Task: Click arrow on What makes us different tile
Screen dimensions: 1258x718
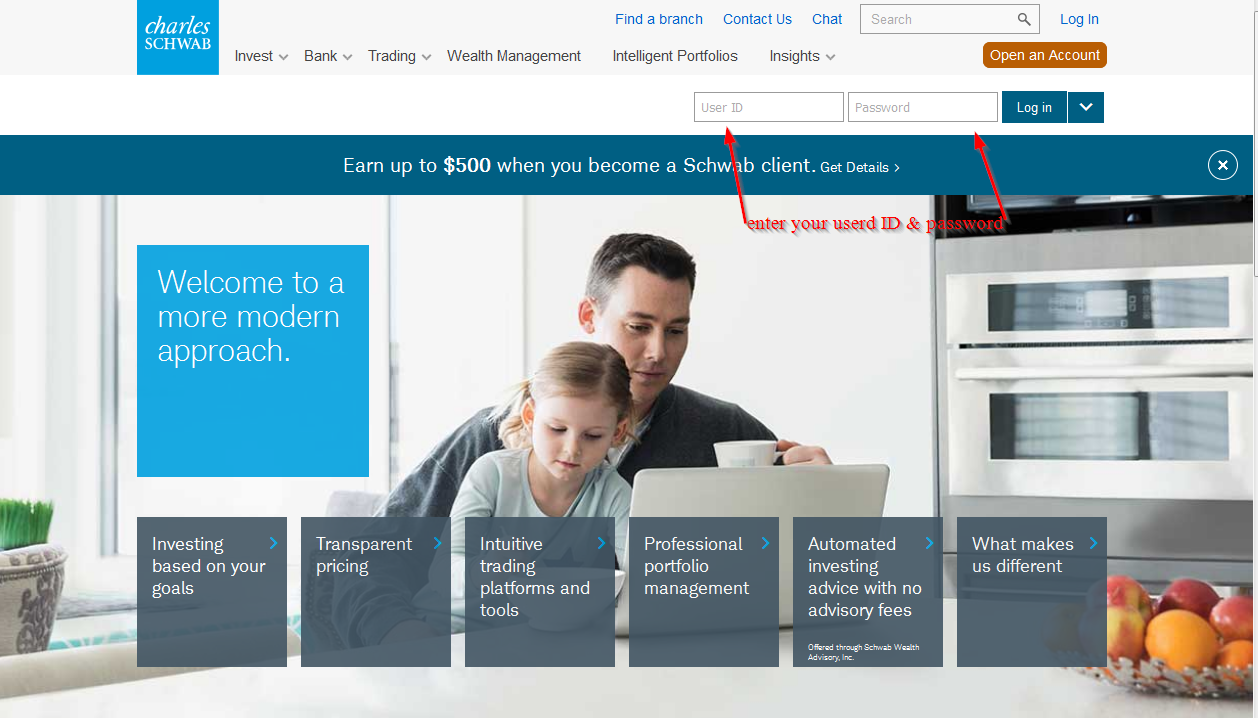Action: click(x=1093, y=543)
